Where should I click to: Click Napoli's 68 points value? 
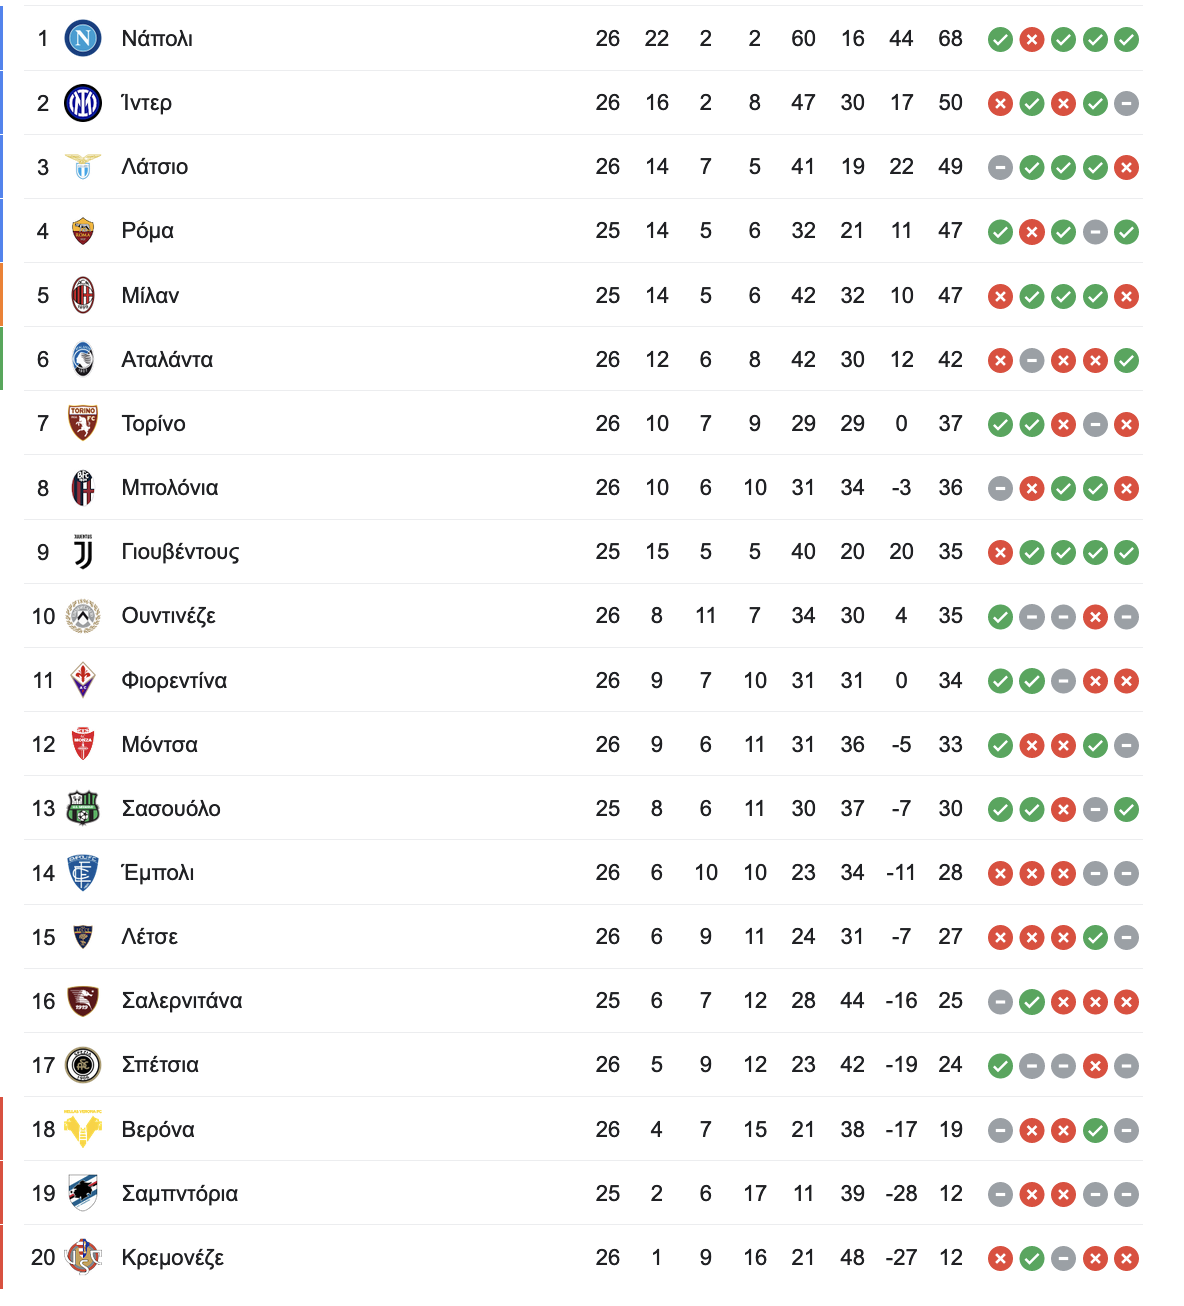click(x=950, y=38)
